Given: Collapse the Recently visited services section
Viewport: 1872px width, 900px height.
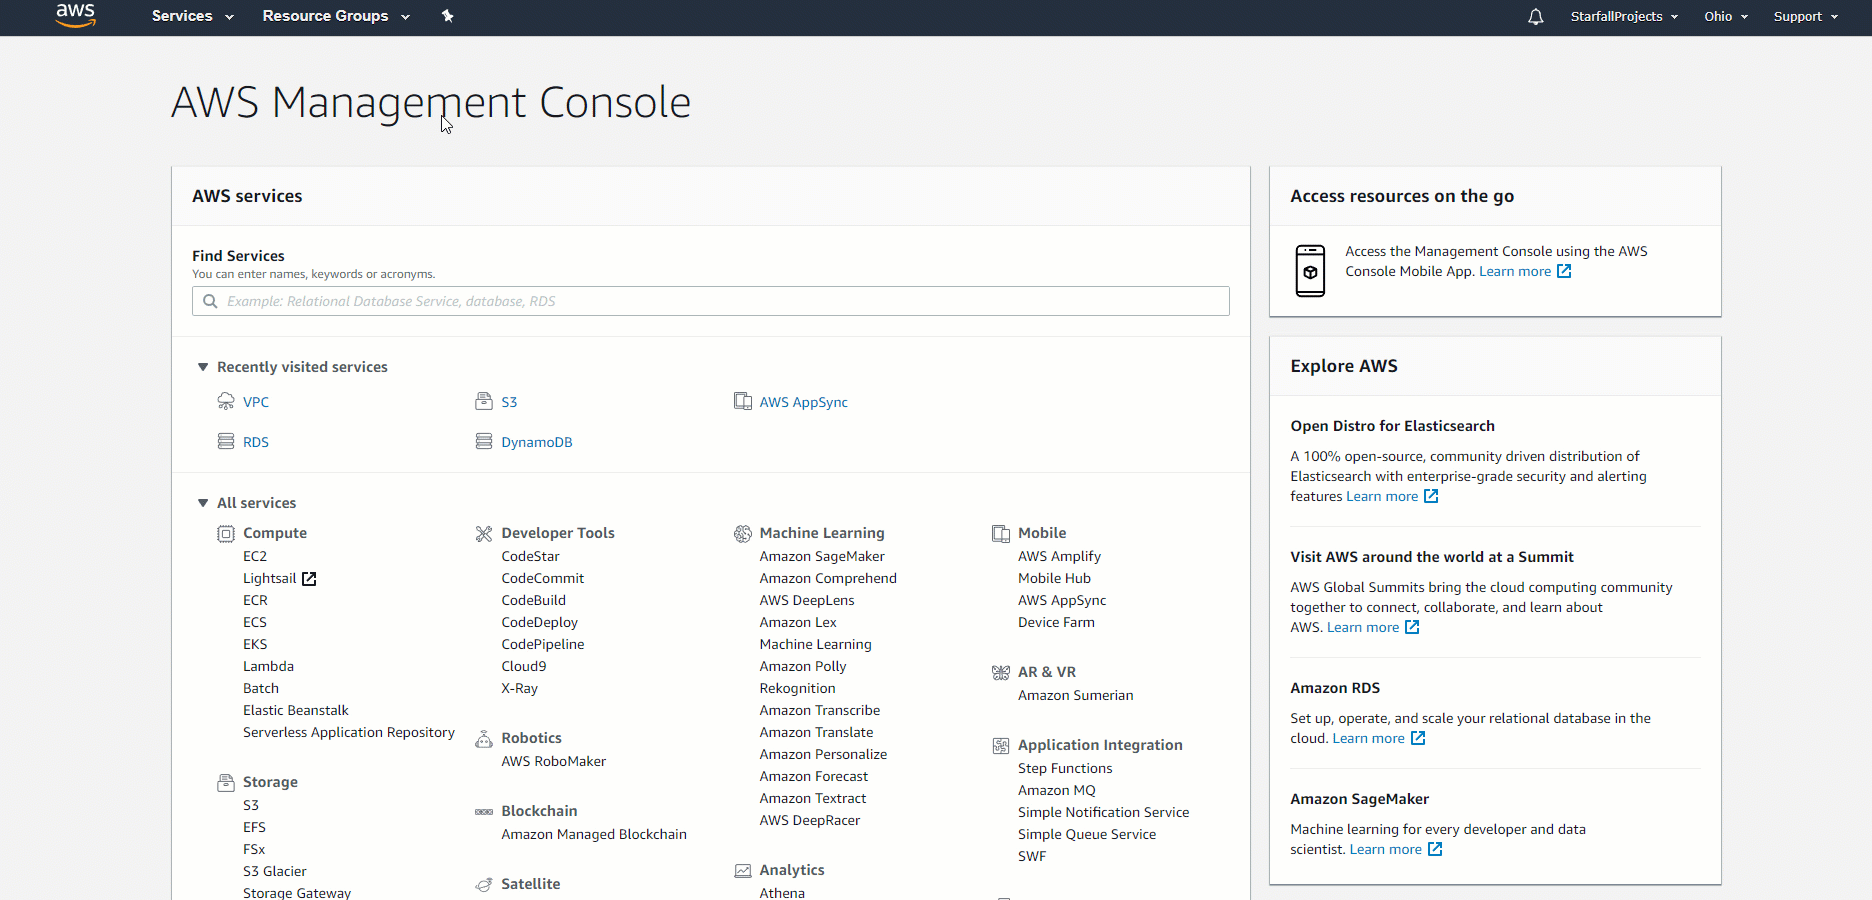Looking at the screenshot, I should click(203, 367).
